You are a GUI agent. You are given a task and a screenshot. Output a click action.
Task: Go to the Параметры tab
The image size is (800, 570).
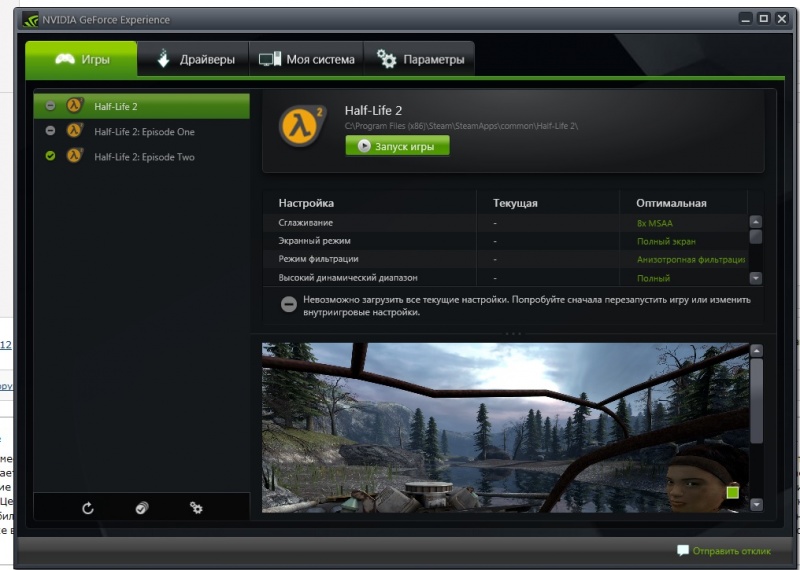click(x=419, y=59)
